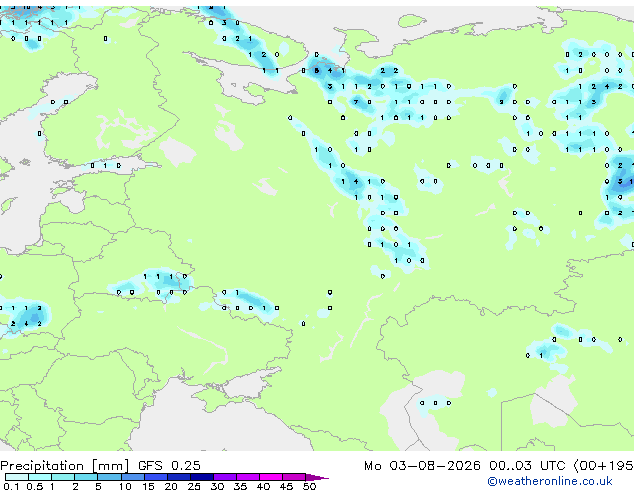Click the weatheronline.co.uk copyright link
The image size is (634, 490).
coord(550,481)
